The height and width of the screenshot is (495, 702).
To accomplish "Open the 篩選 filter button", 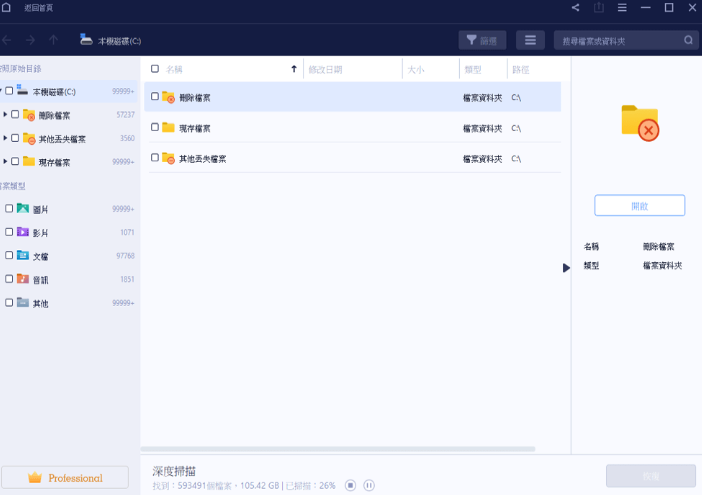I will click(x=482, y=40).
